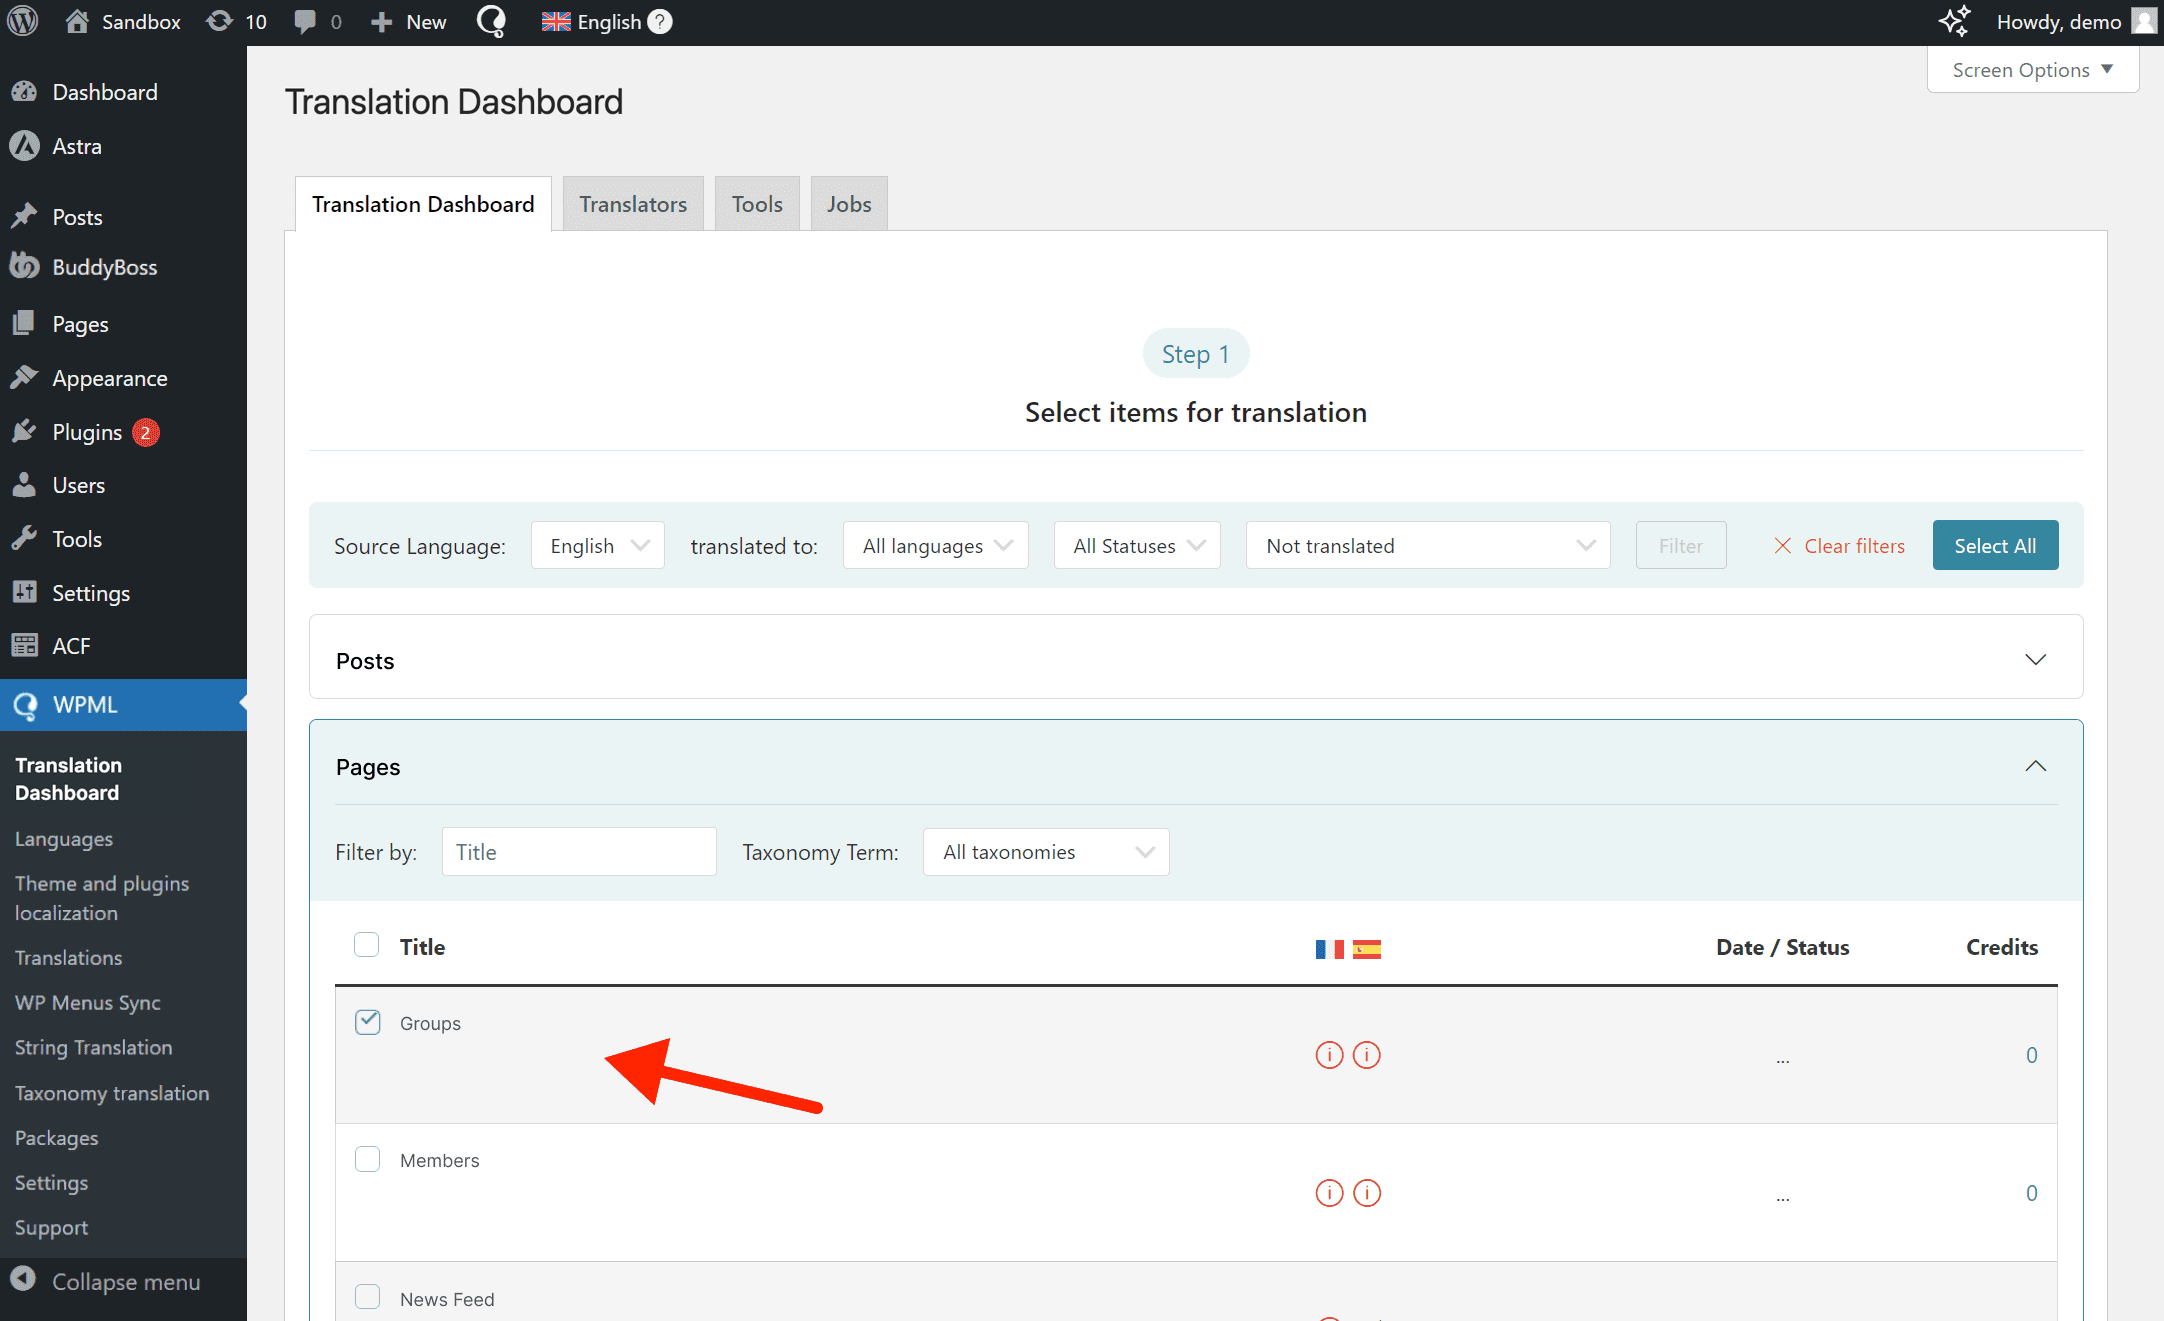Open the All Statuses dropdown
Viewport: 2164px width, 1321px height.
point(1137,546)
